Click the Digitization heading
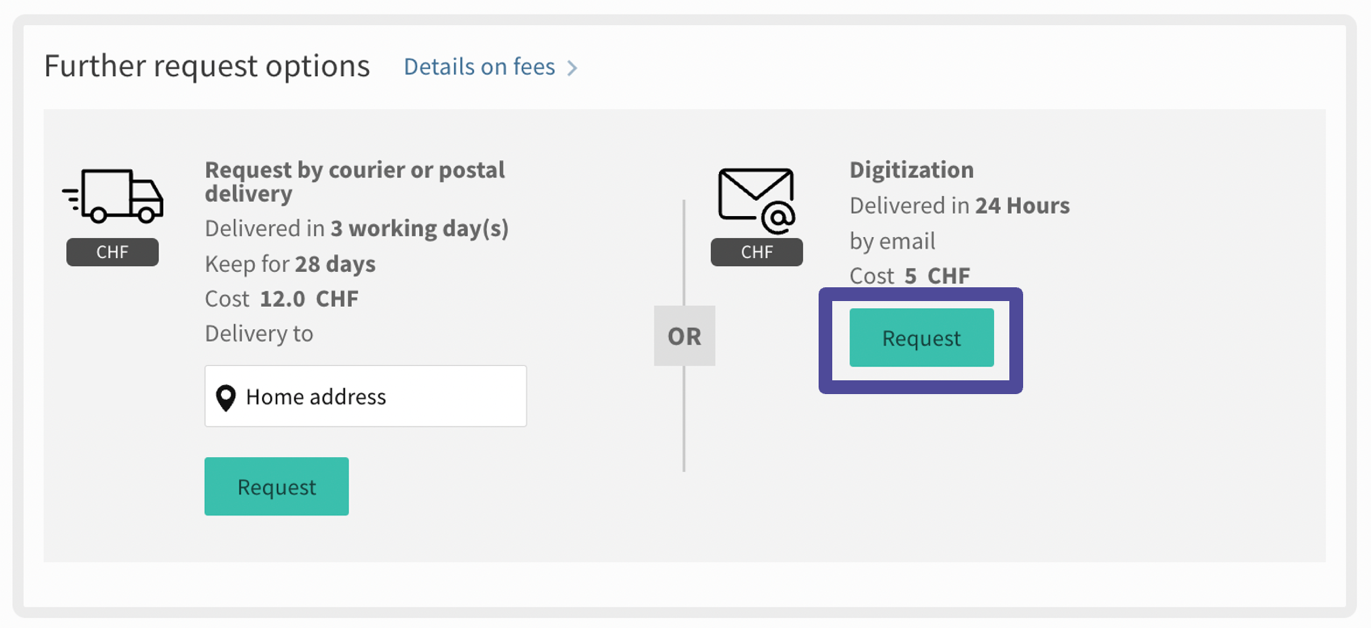Screen dimensions: 1371x628 point(911,170)
